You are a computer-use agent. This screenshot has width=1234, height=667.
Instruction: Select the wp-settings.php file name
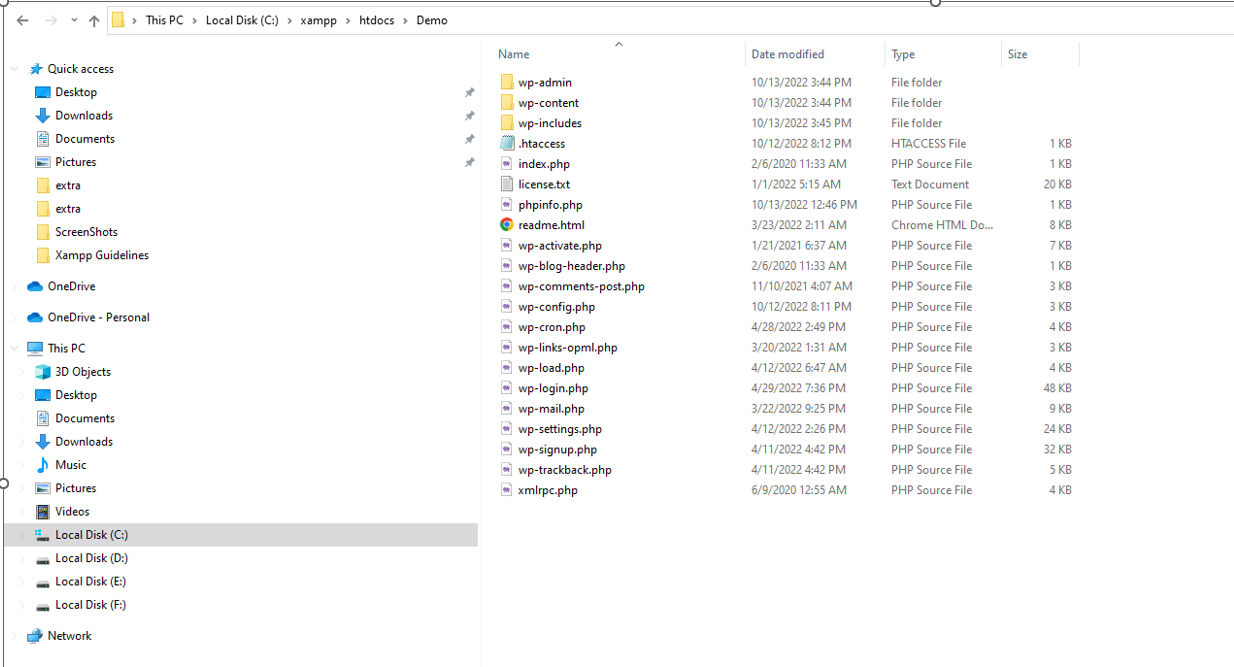pos(560,429)
